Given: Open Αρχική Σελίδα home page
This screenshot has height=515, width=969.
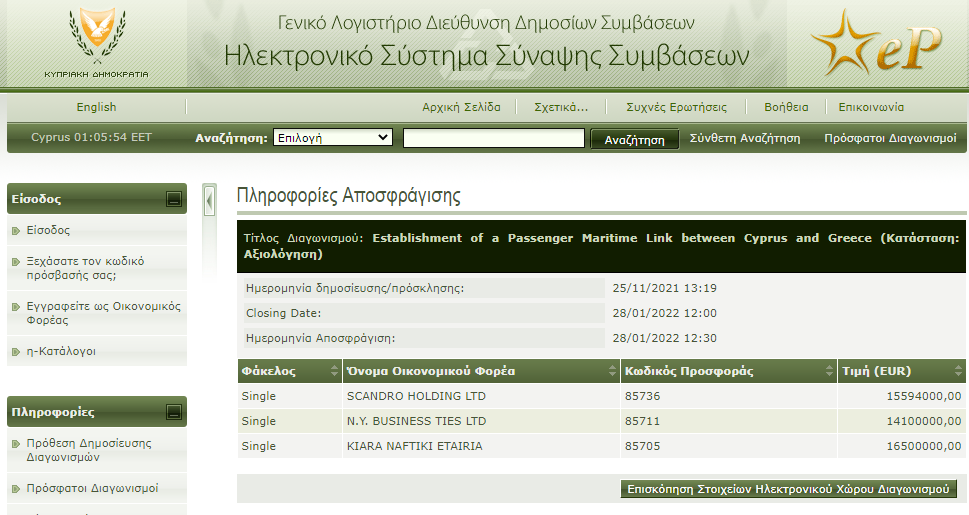Looking at the screenshot, I should coord(461,107).
